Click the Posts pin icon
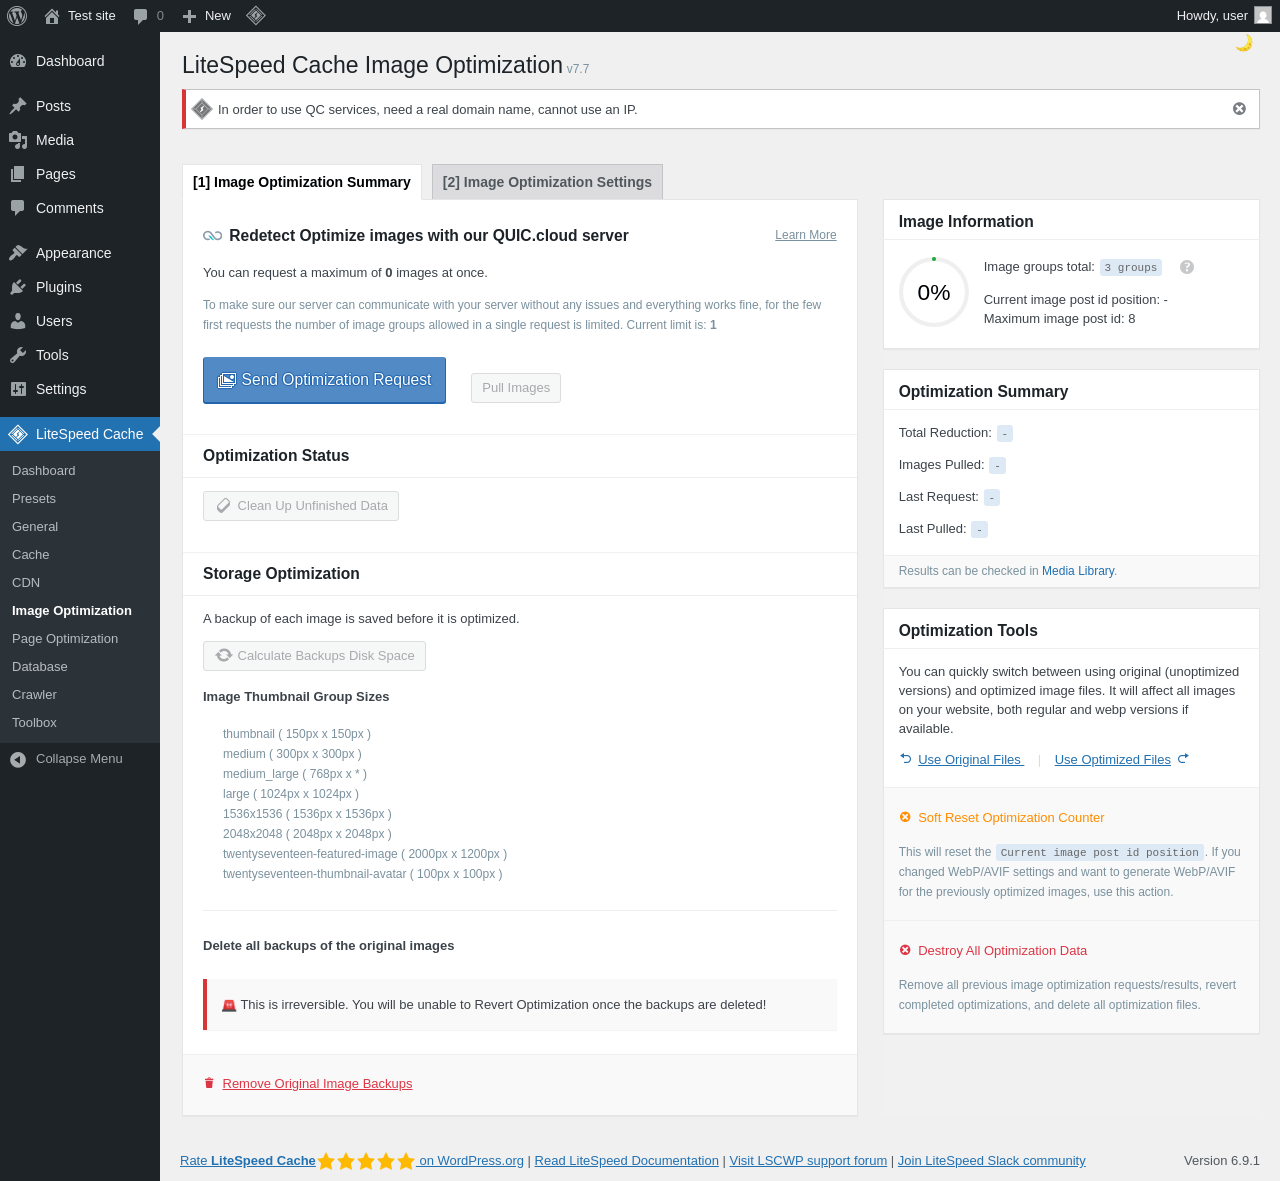This screenshot has height=1181, width=1280. tap(18, 106)
